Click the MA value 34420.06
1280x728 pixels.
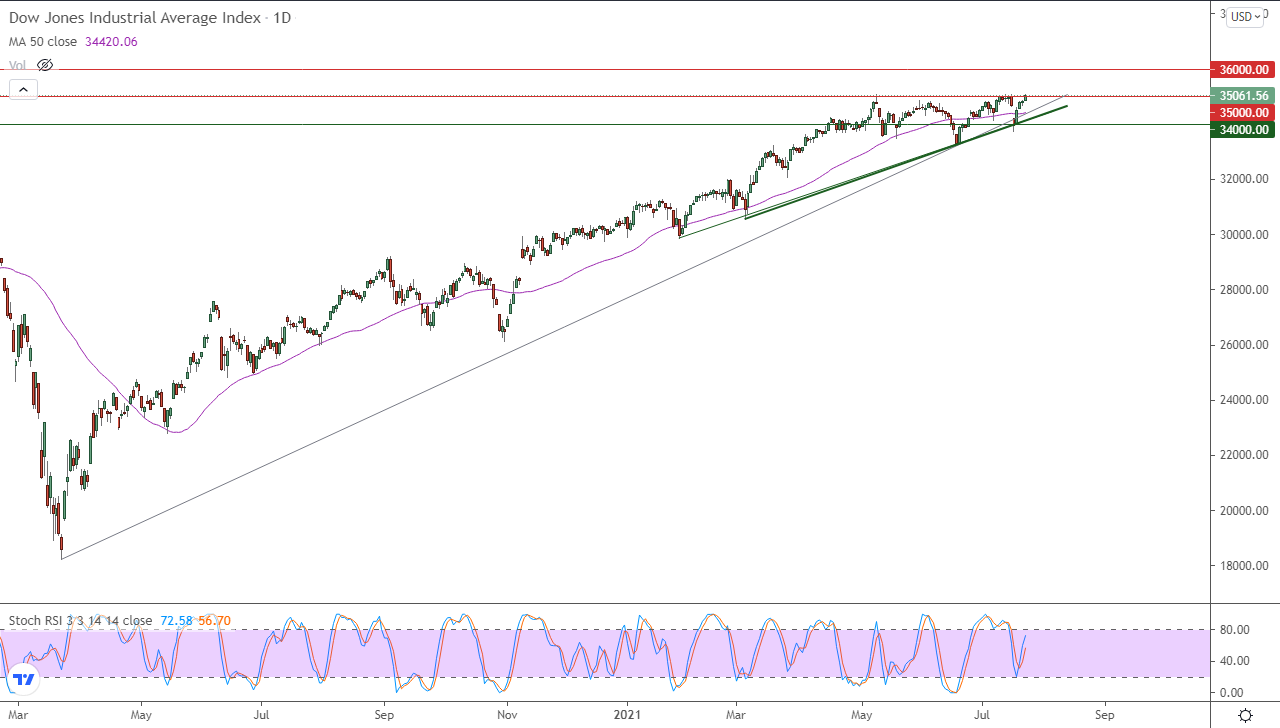point(112,41)
